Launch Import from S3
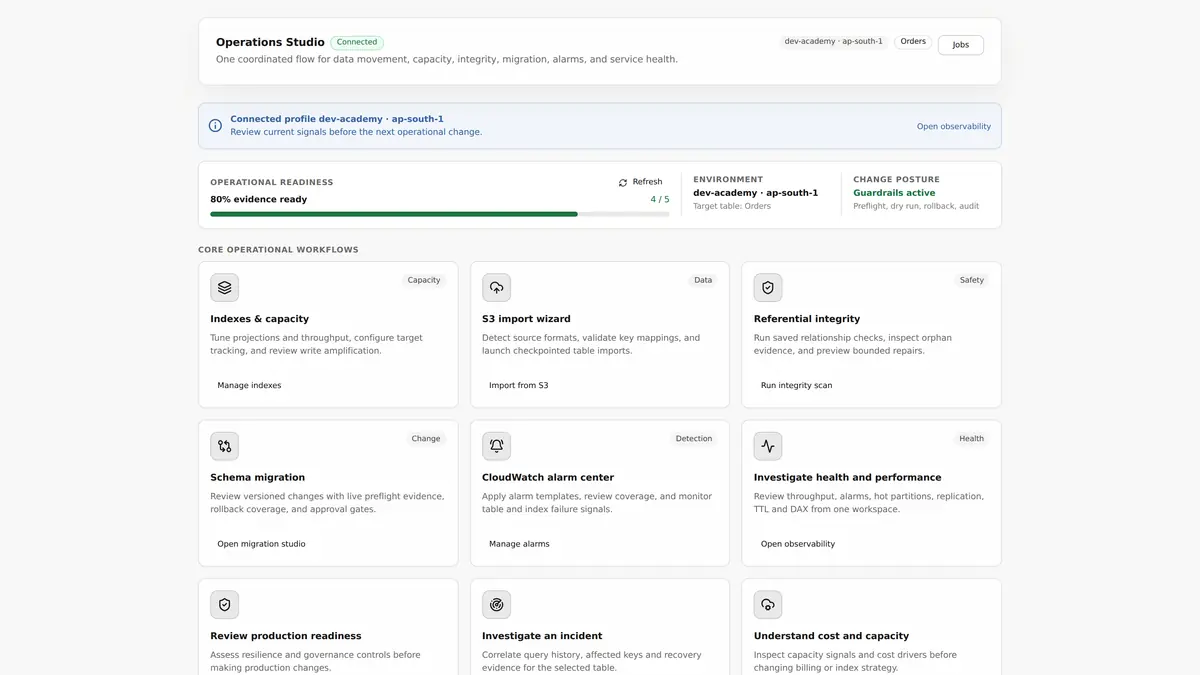This screenshot has width=1200, height=675. coord(518,385)
